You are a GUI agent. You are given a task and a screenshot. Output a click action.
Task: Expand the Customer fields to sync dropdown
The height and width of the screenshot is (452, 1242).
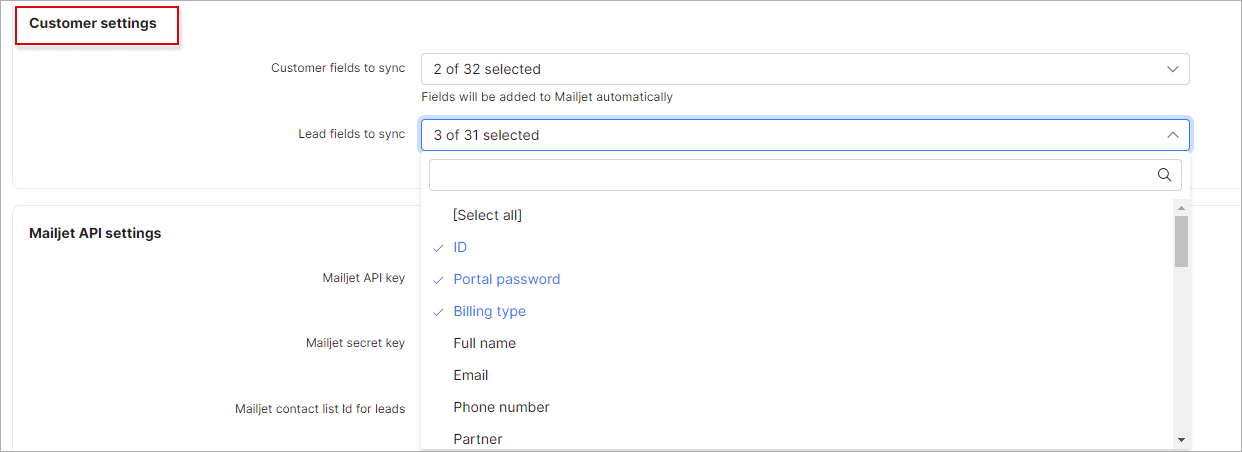click(x=805, y=69)
